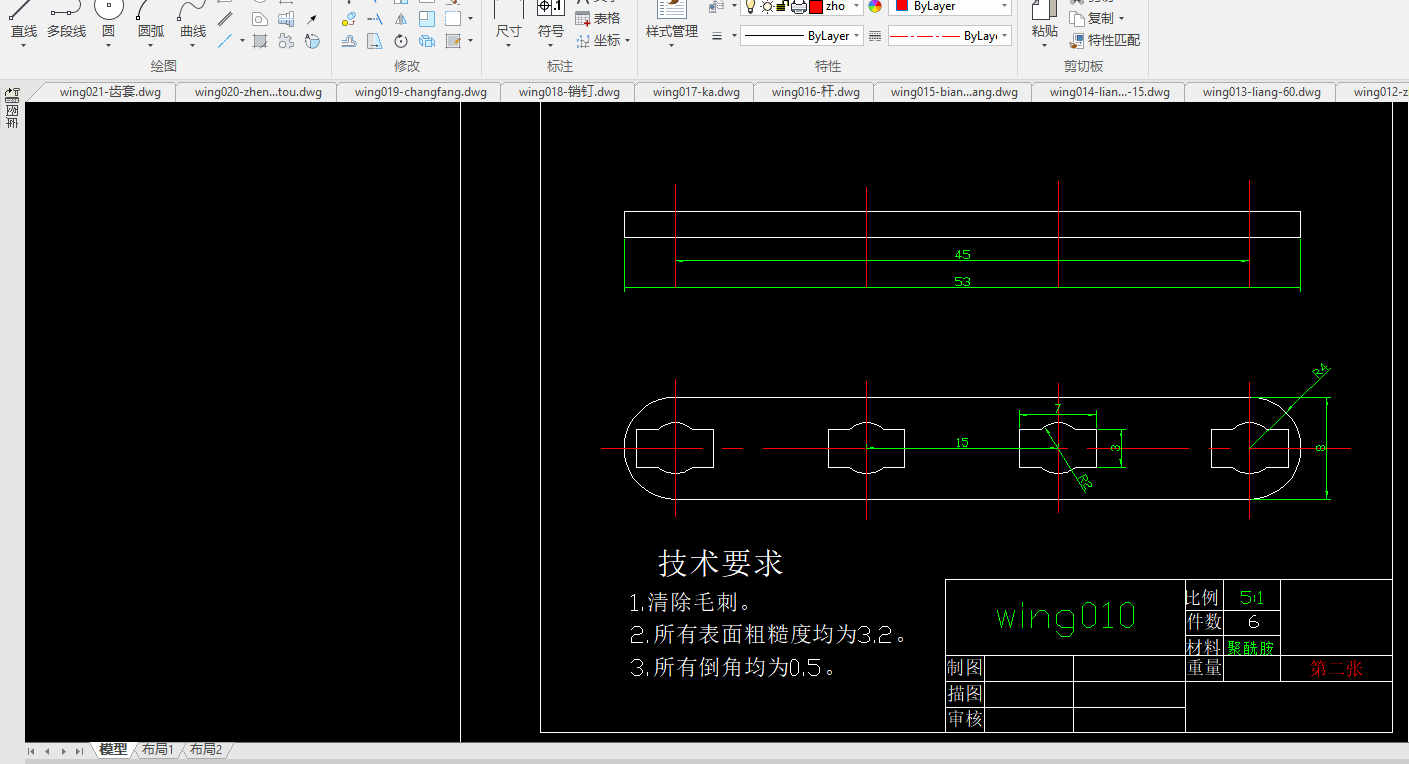This screenshot has height=764, width=1409.
Task: Click the offset tool icon in 修改 panel
Action: [349, 41]
